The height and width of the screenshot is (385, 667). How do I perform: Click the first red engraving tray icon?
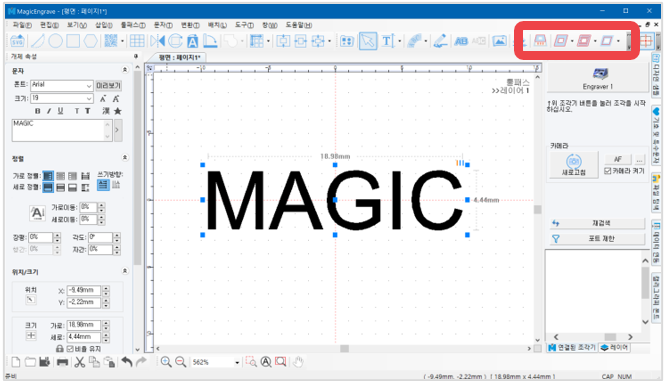[540, 41]
